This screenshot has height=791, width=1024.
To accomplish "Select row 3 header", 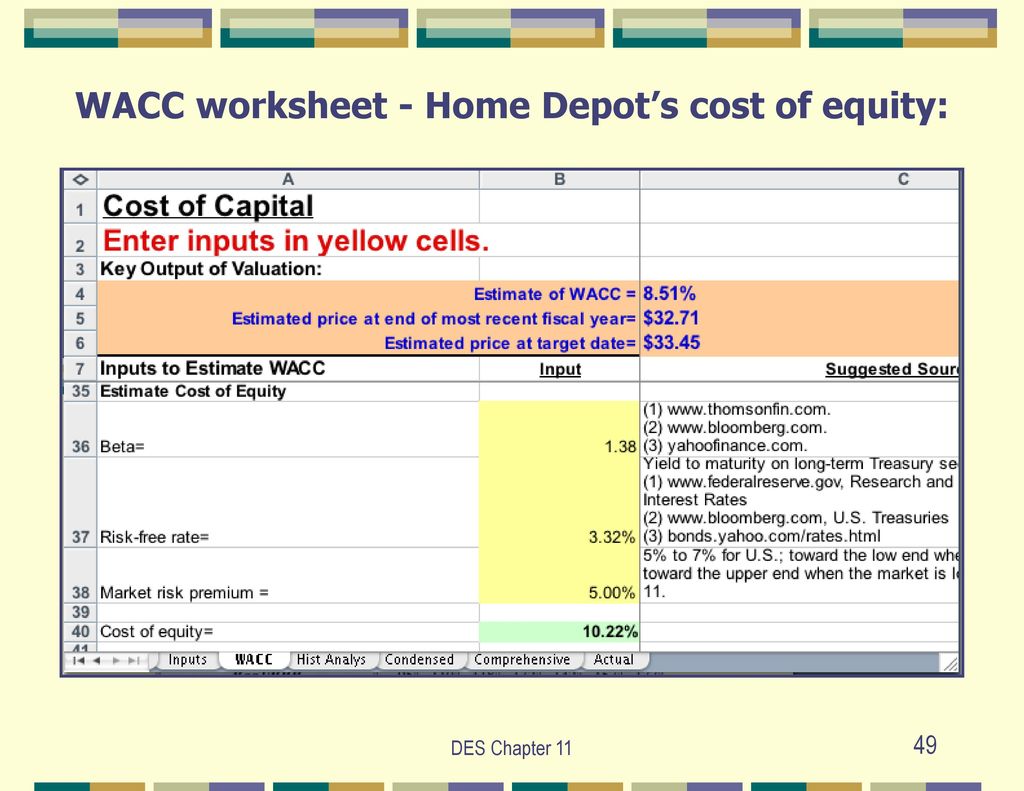I will (80, 269).
